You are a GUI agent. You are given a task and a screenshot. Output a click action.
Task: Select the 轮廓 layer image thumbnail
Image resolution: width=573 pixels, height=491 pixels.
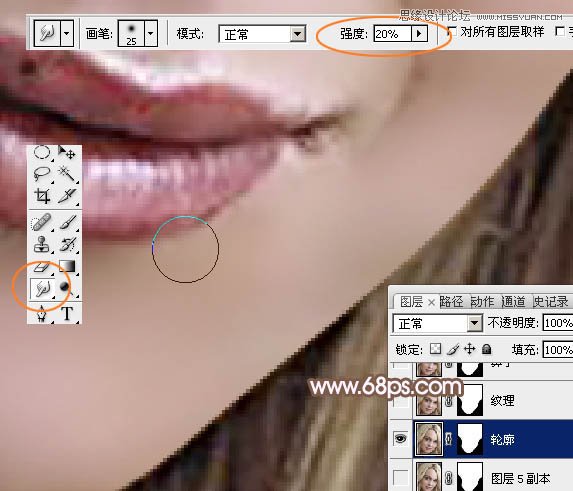[429, 438]
